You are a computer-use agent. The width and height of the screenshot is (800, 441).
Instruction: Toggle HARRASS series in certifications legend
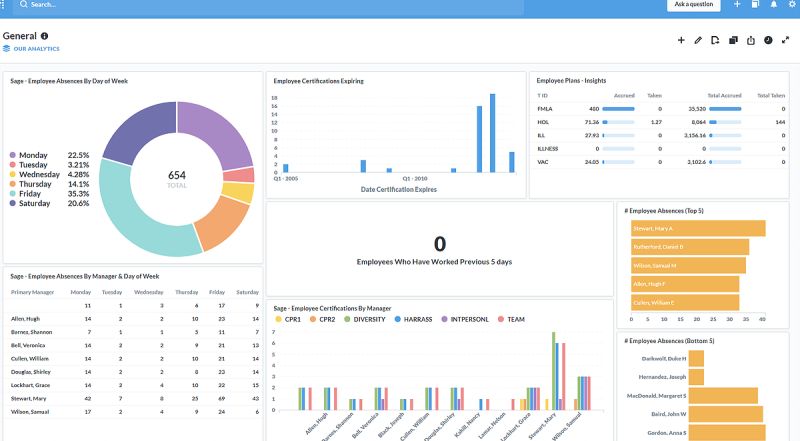(413, 320)
